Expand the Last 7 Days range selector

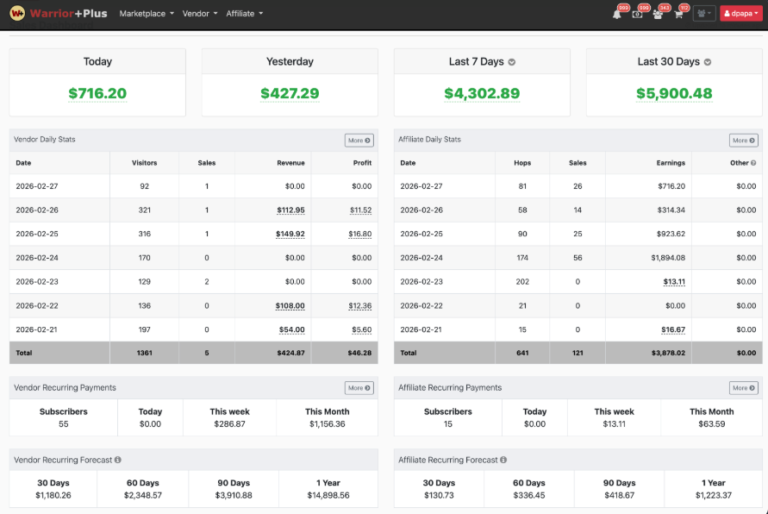512,62
